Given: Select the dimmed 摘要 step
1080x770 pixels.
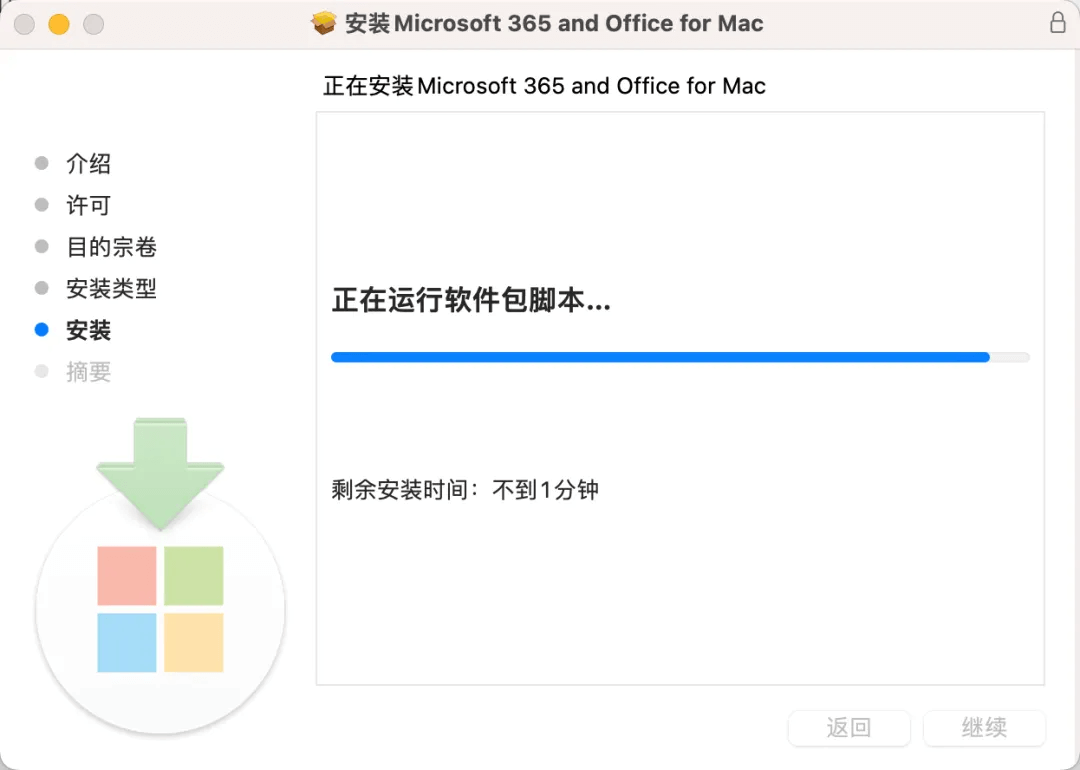Looking at the screenshot, I should click(88, 372).
